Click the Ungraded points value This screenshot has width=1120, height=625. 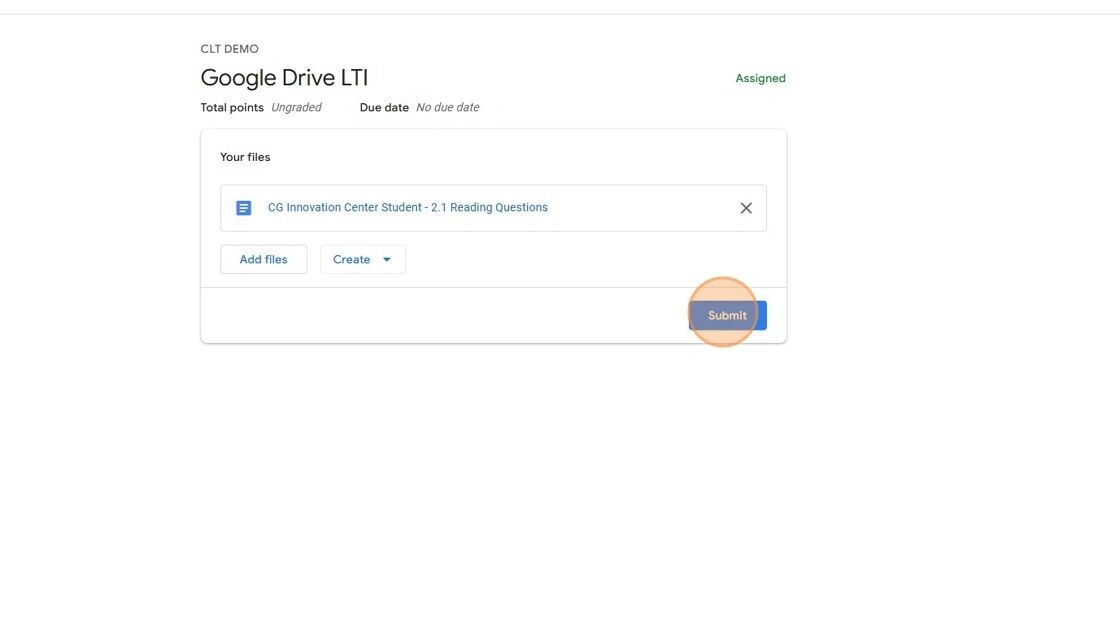(x=296, y=107)
